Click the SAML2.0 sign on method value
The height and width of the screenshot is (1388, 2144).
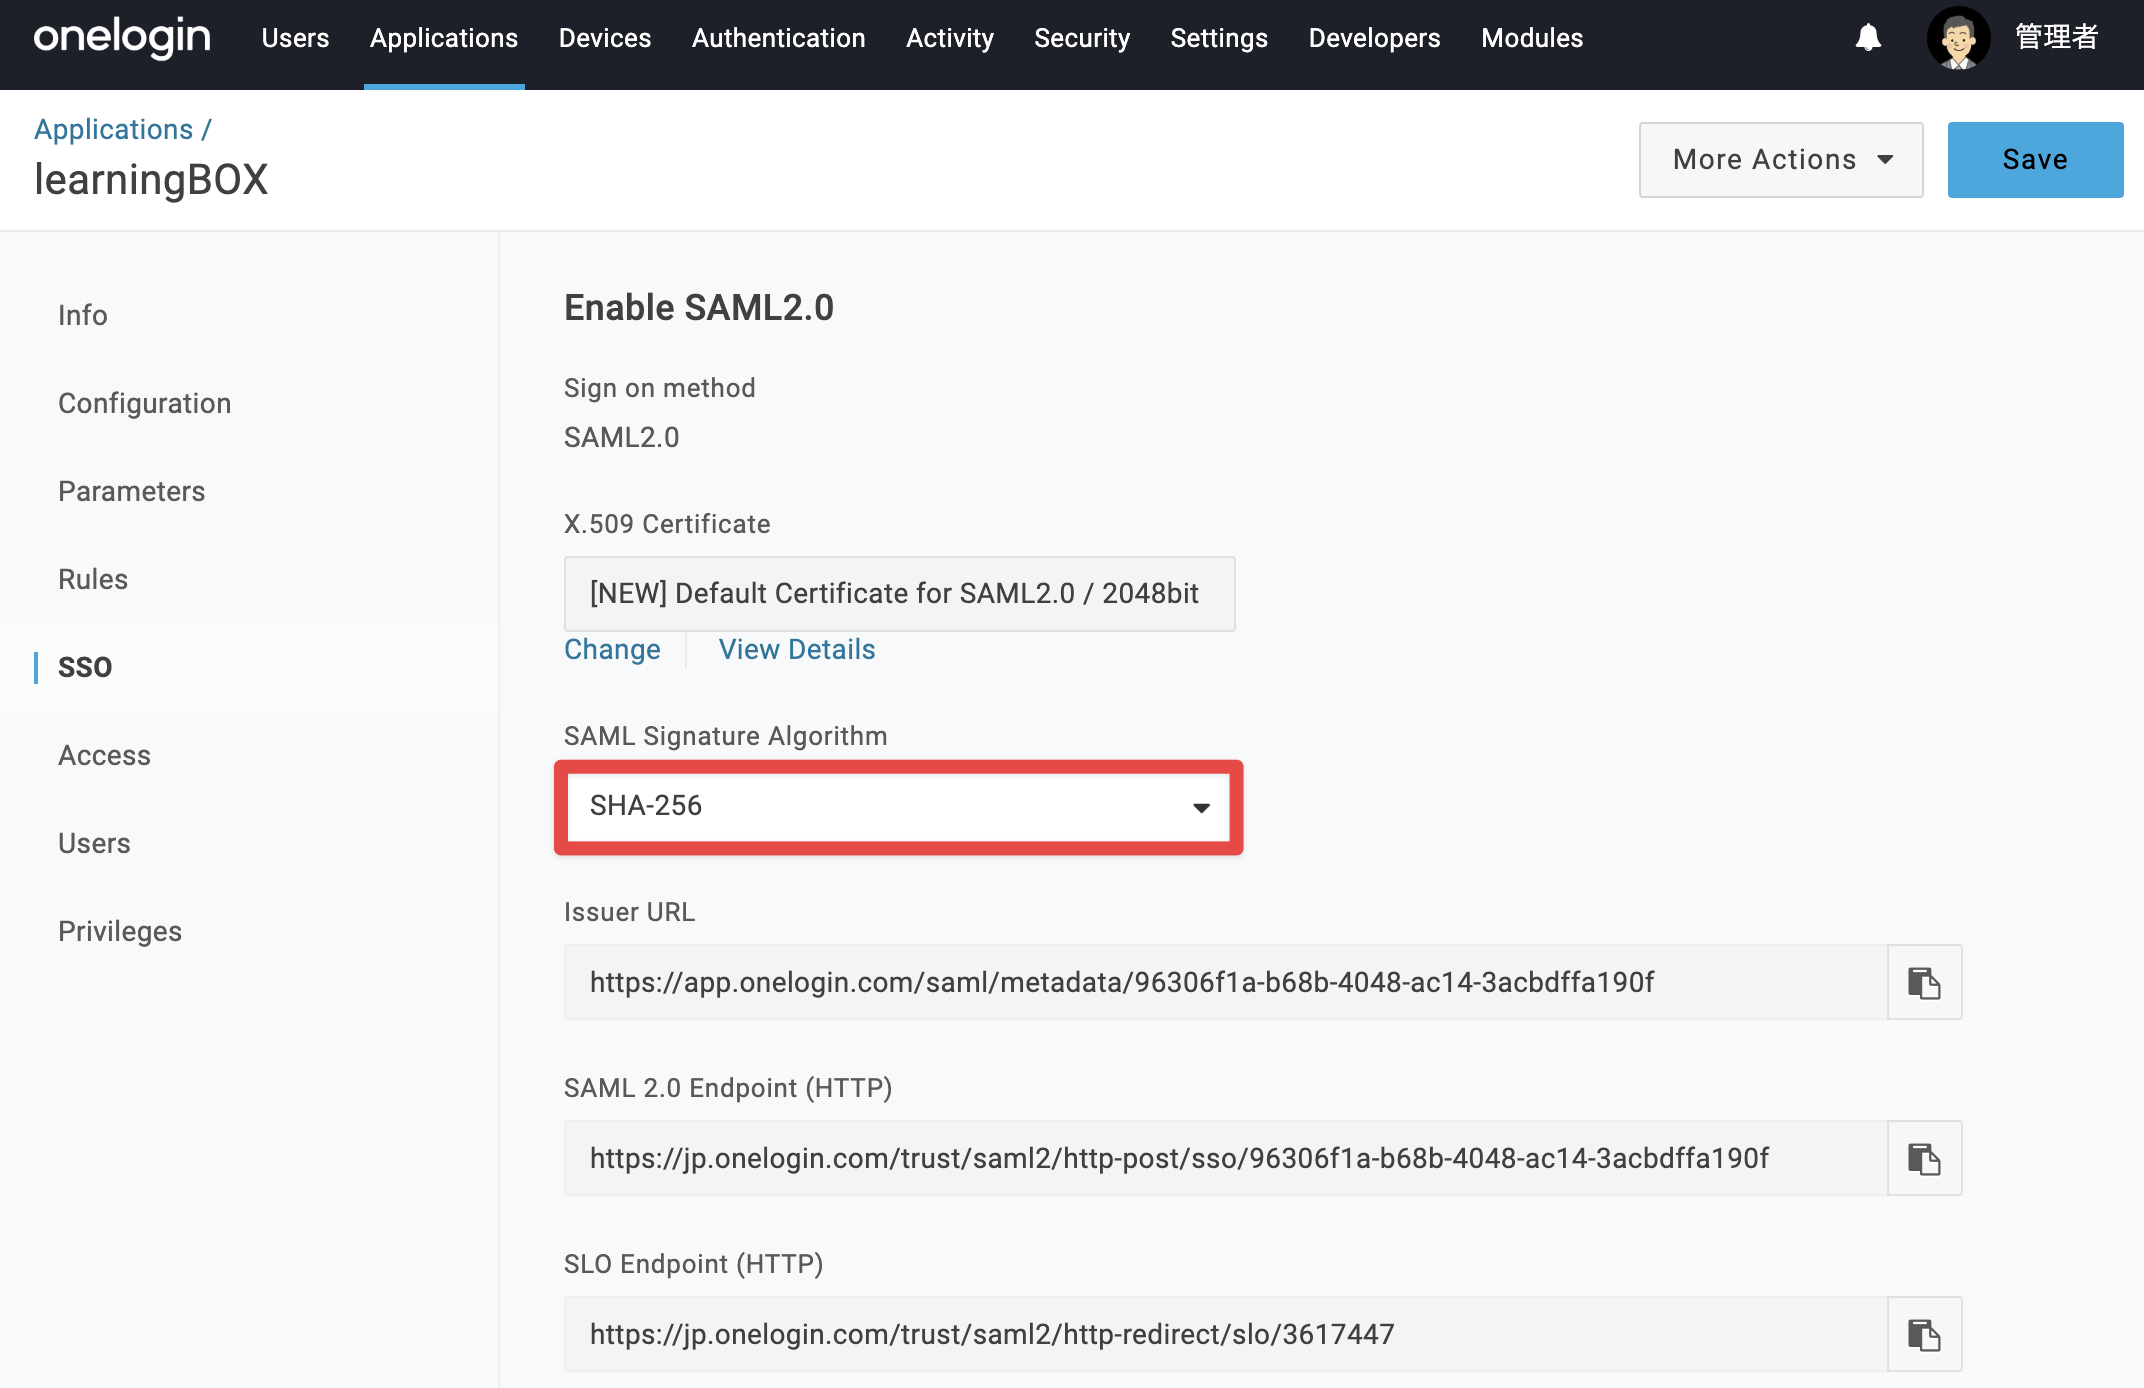pyautogui.click(x=621, y=437)
